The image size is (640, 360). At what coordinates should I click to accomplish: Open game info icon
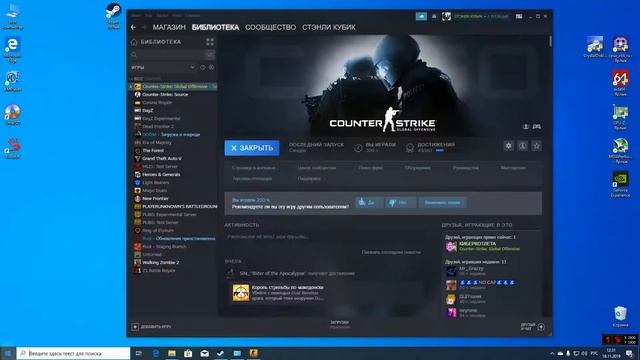coord(522,146)
